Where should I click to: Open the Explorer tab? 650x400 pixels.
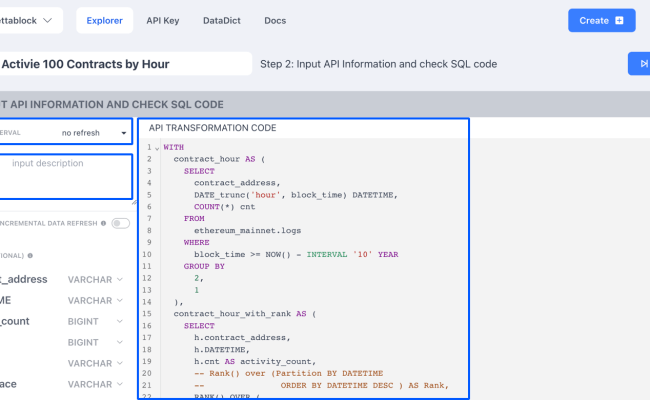coord(104,20)
